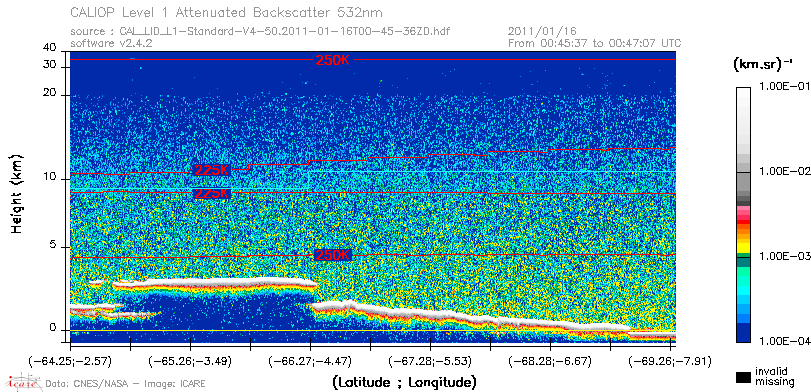
Task: Click the title 'CALIOP Level 1 Attenuated Backscatter 532nm'
Action: pyautogui.click(x=227, y=12)
